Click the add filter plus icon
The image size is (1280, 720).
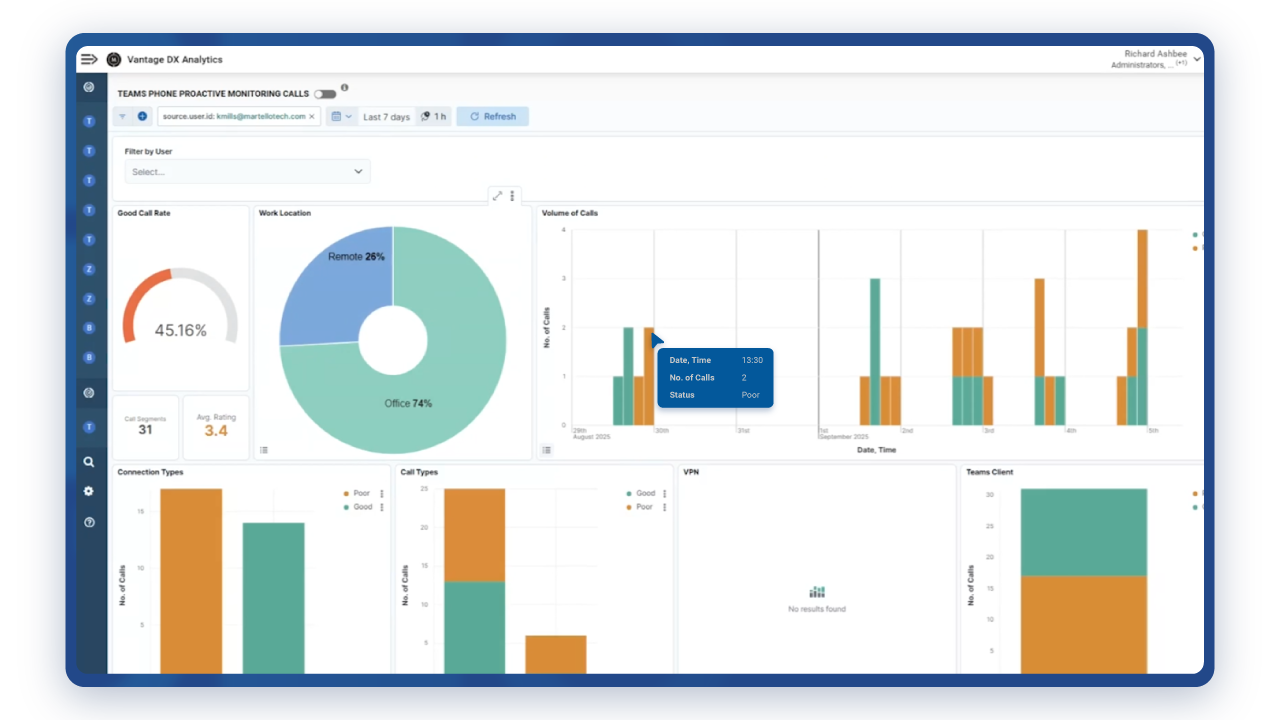click(142, 117)
